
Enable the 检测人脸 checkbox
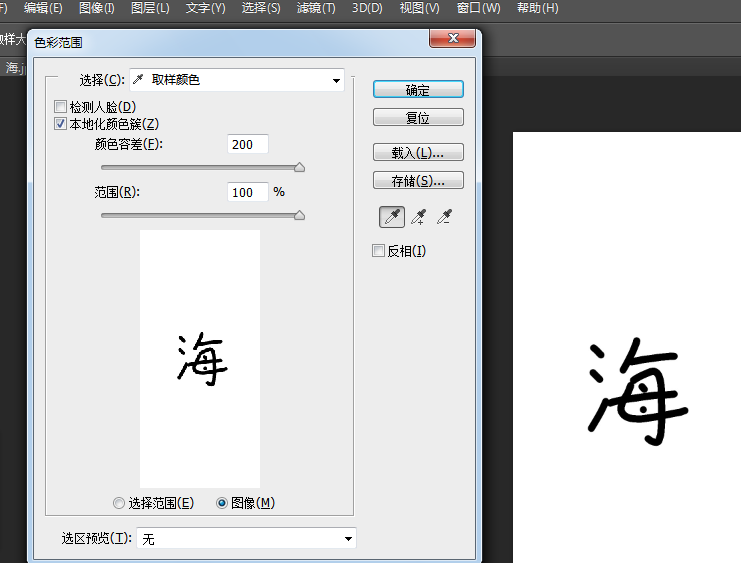click(60, 106)
